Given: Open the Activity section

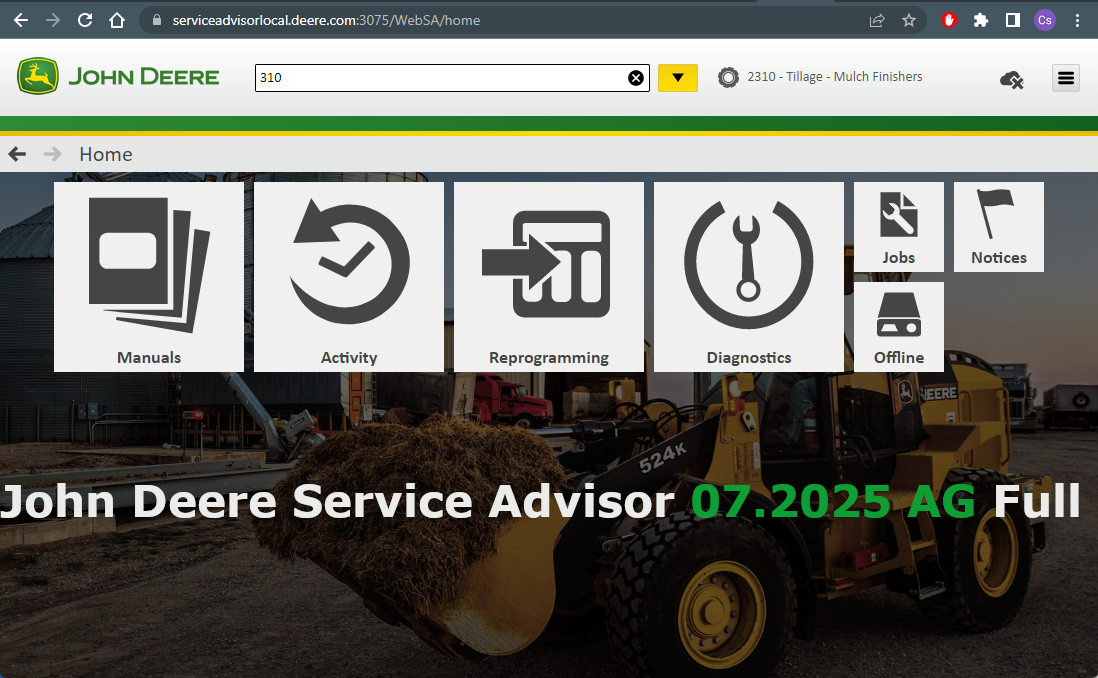Looking at the screenshot, I should coord(348,276).
